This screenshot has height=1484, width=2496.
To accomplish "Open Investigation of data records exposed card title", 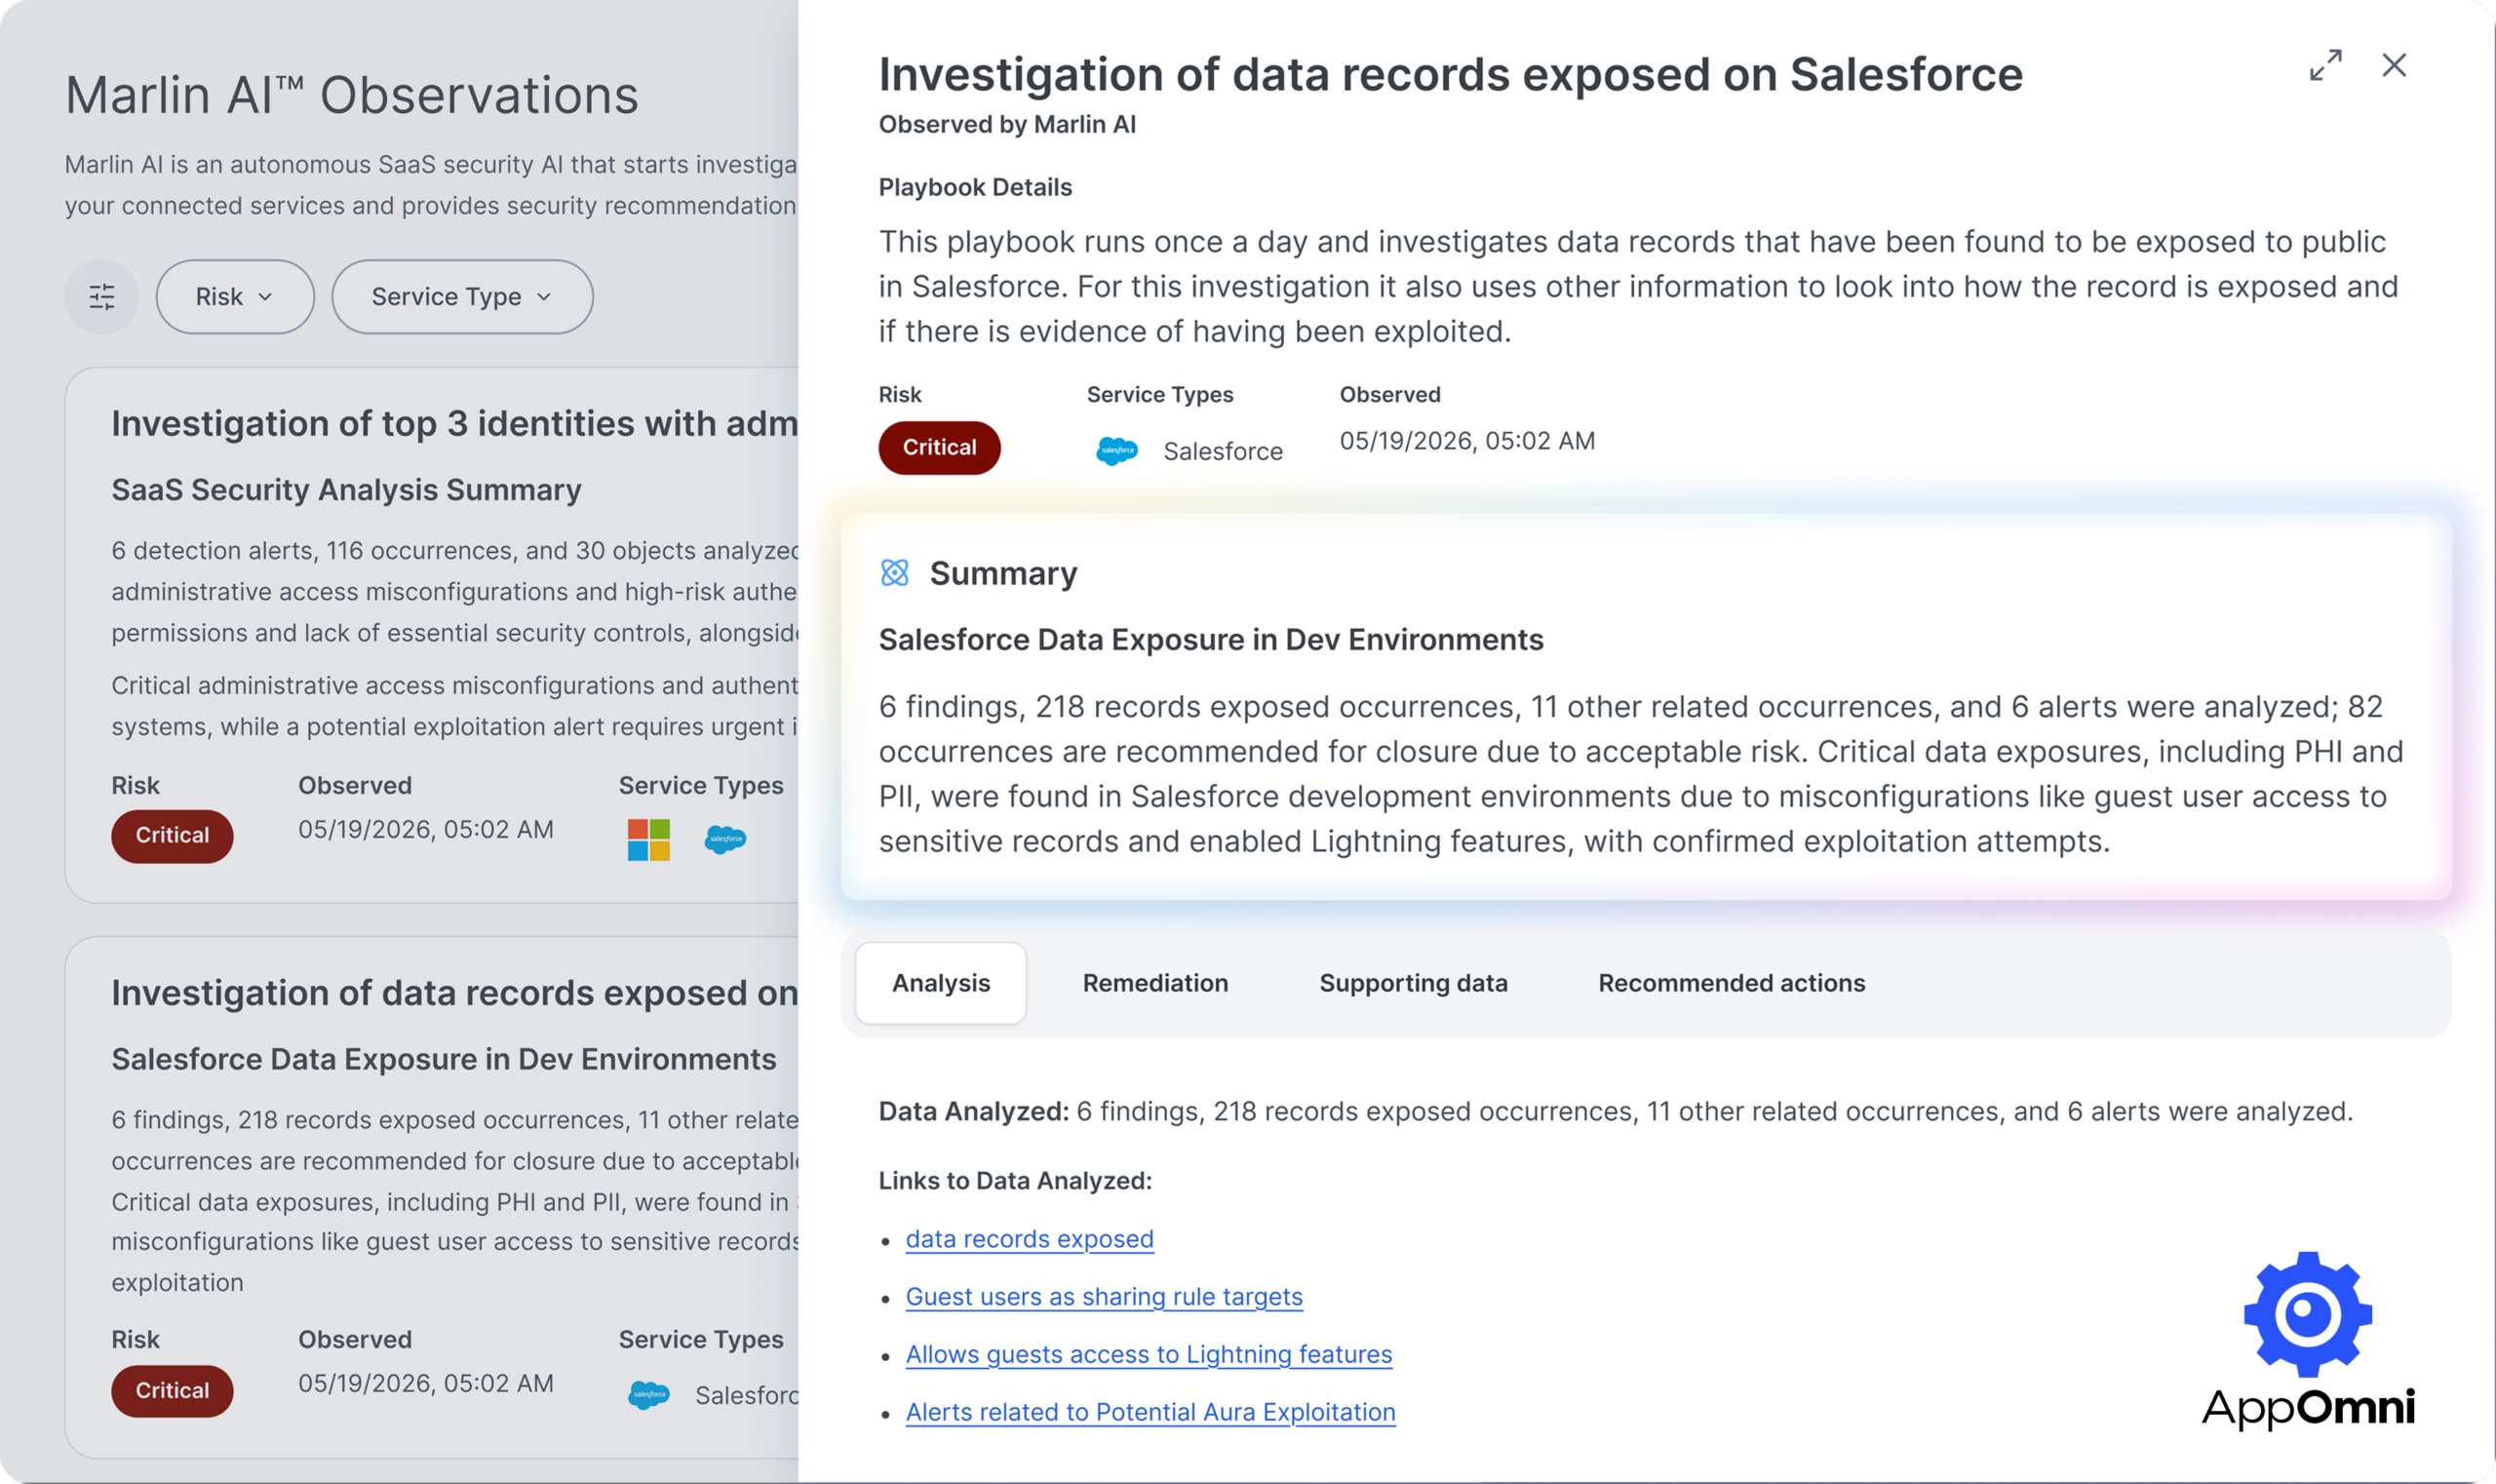I will coord(455,993).
